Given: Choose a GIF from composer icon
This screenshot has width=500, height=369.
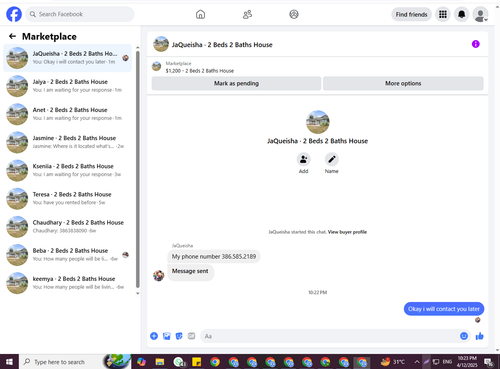Looking at the screenshot, I should pyautogui.click(x=191, y=336).
